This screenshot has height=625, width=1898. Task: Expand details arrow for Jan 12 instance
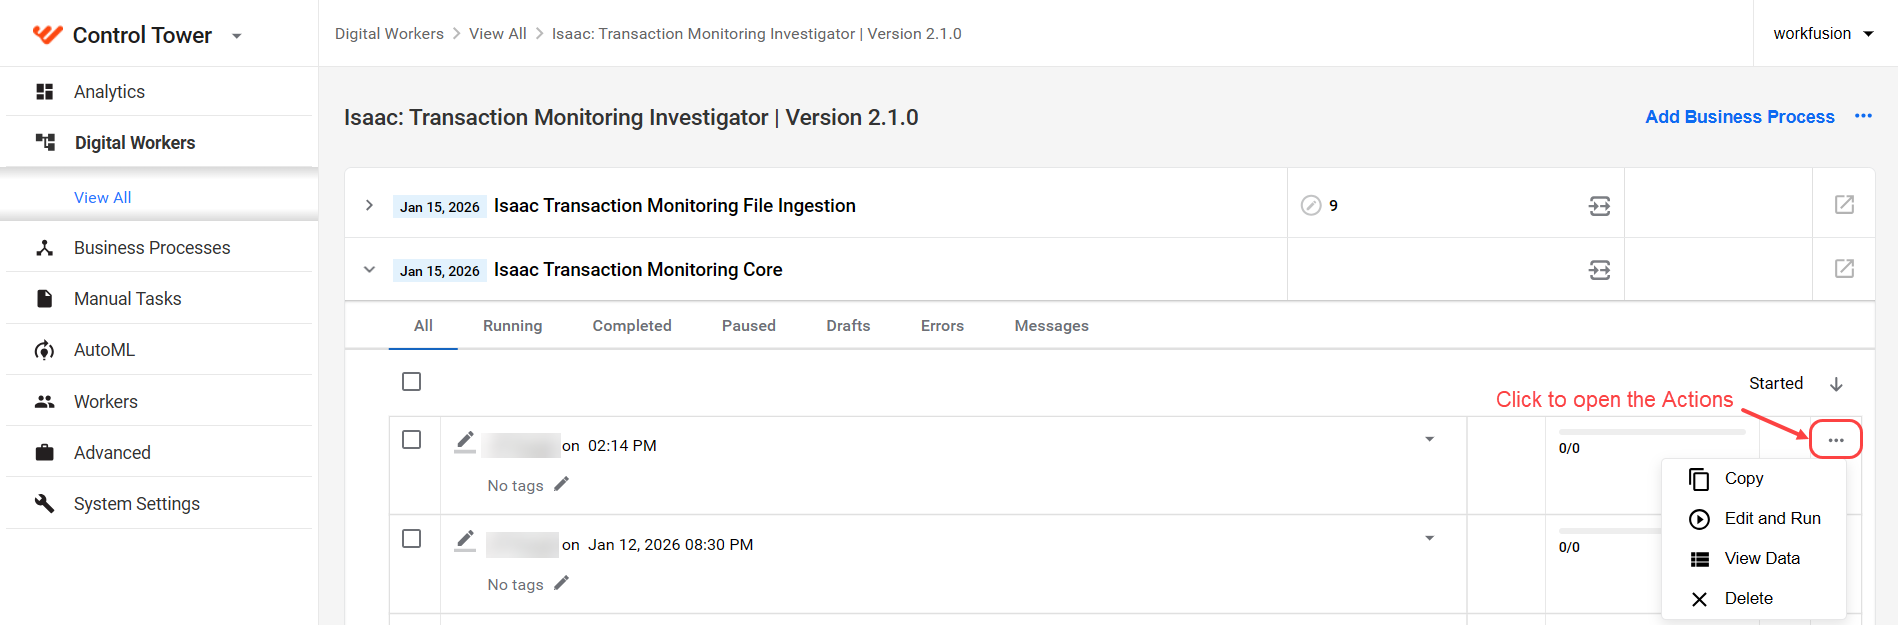click(1429, 538)
